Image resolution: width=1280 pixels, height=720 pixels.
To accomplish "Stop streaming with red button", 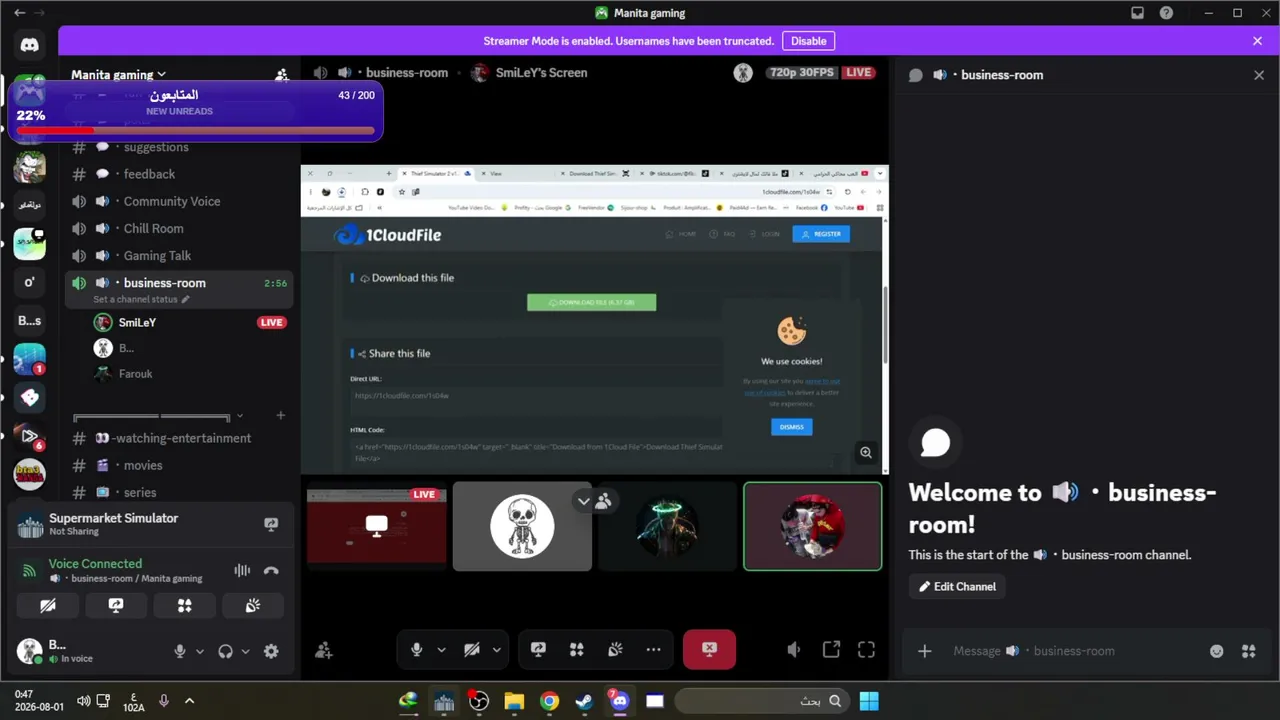I will point(709,650).
